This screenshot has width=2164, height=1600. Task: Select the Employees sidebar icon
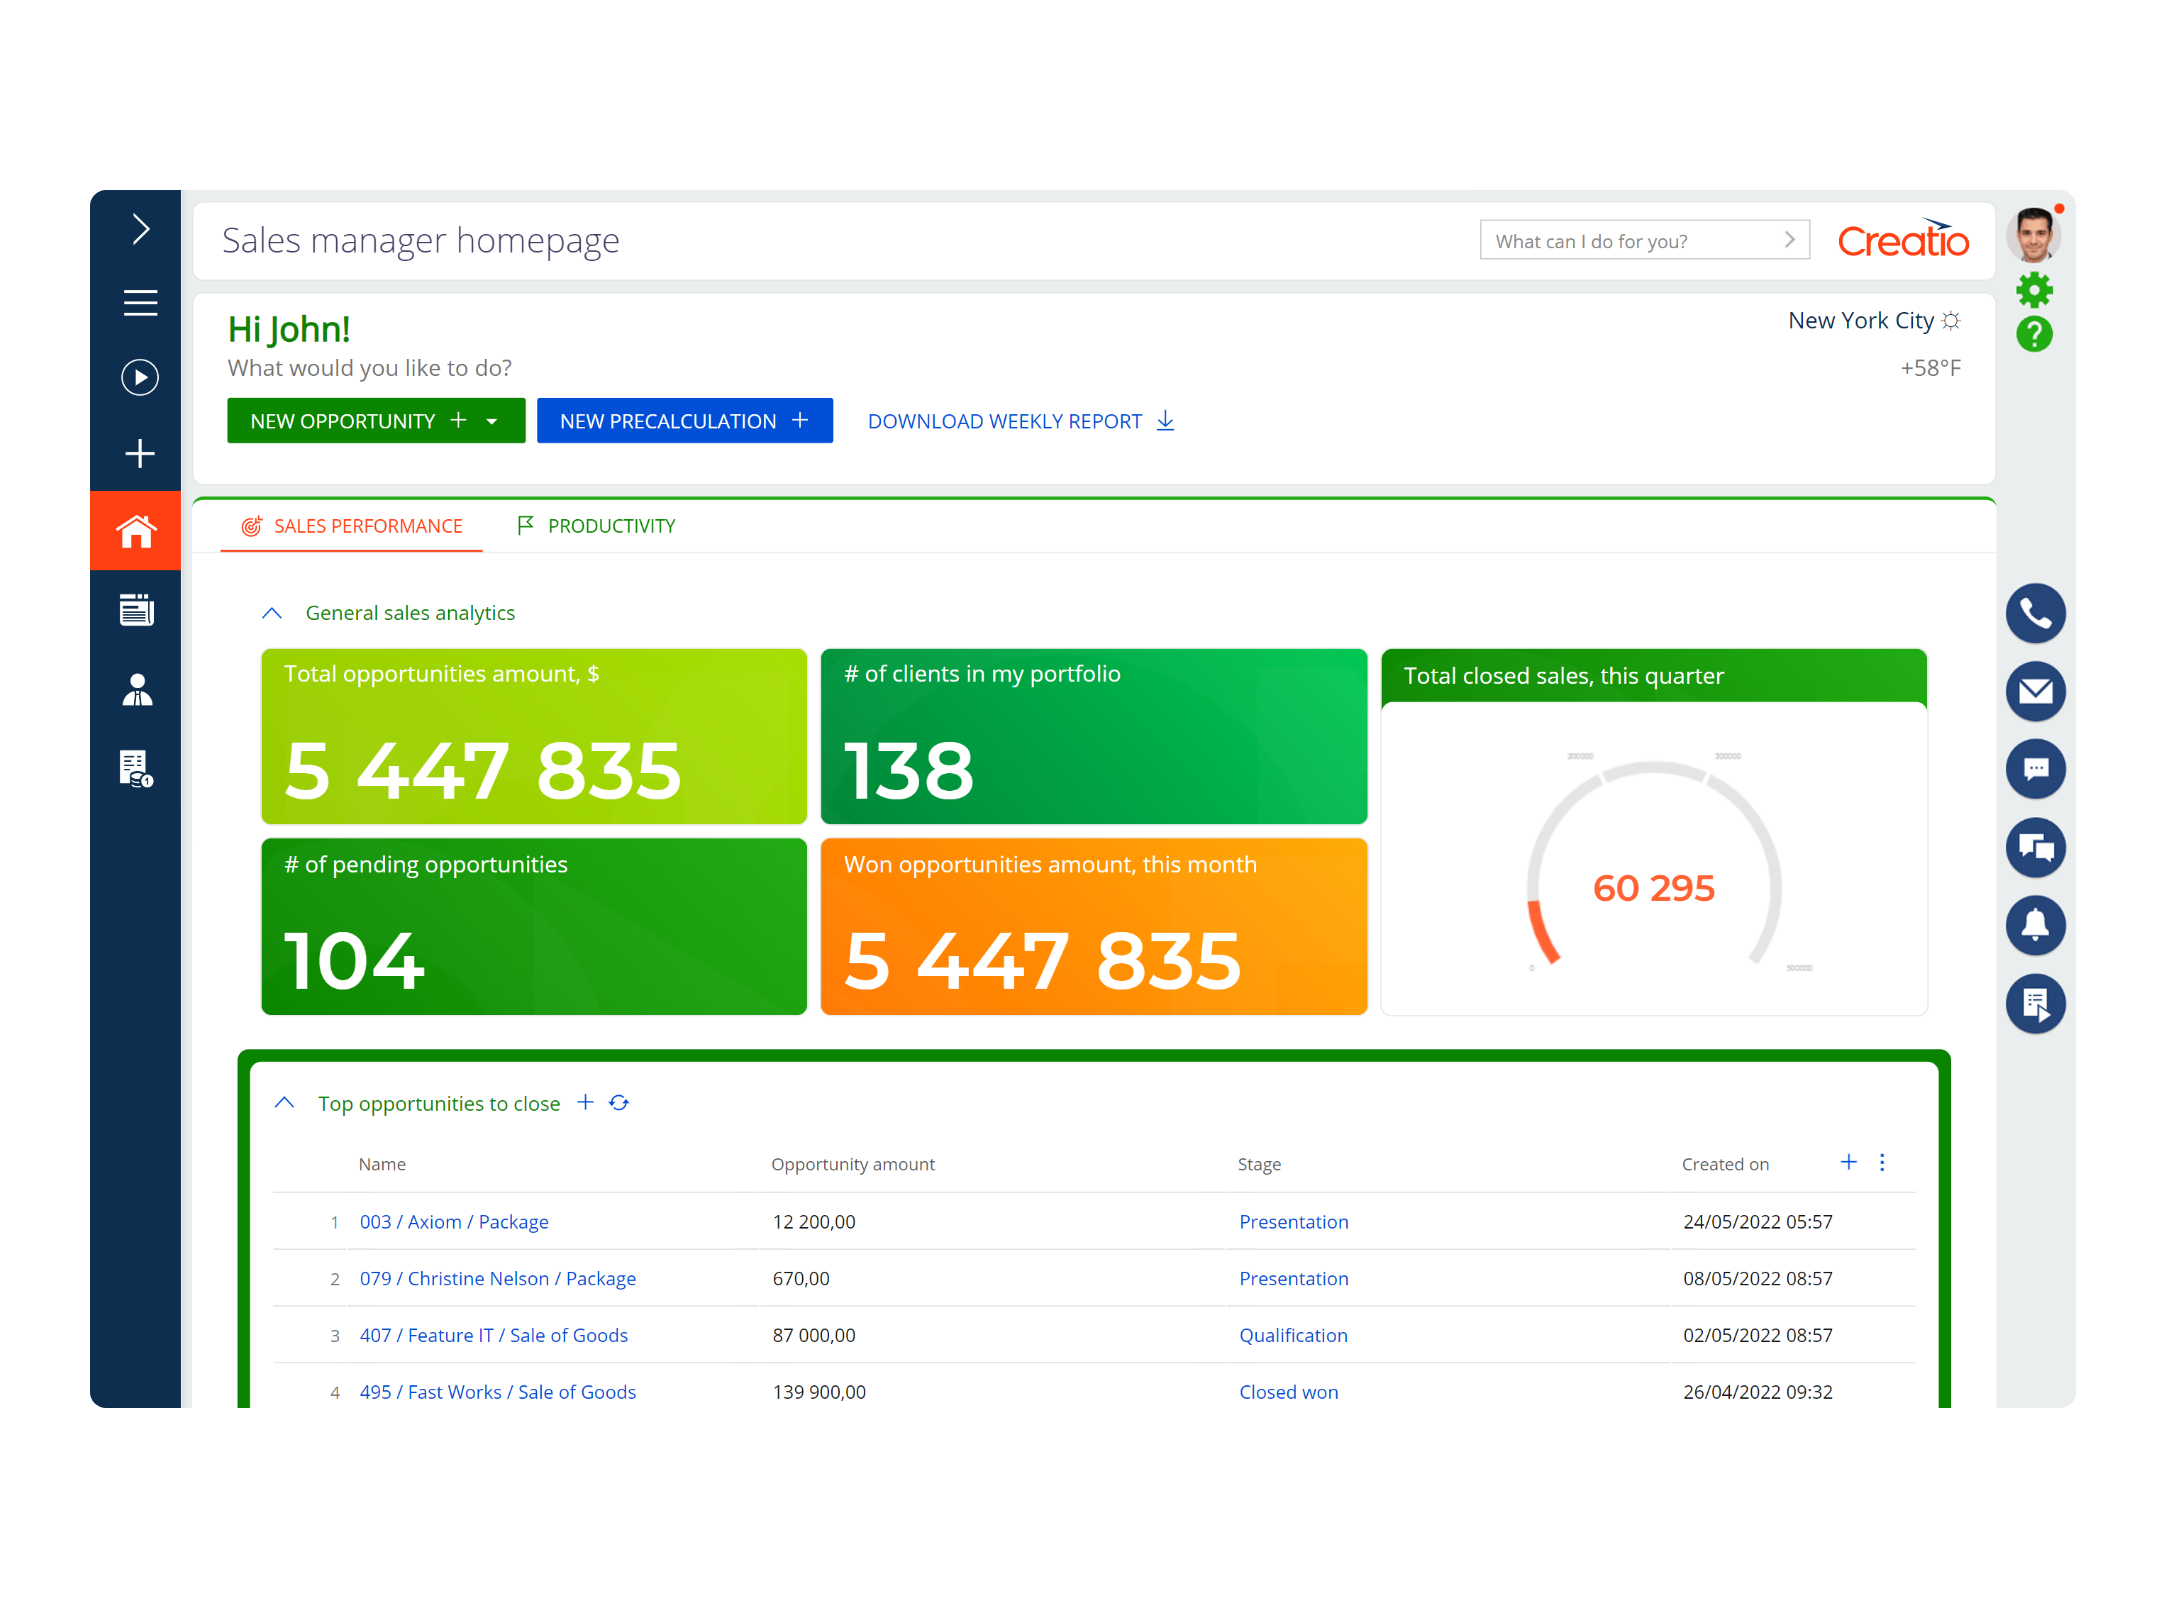click(x=137, y=690)
